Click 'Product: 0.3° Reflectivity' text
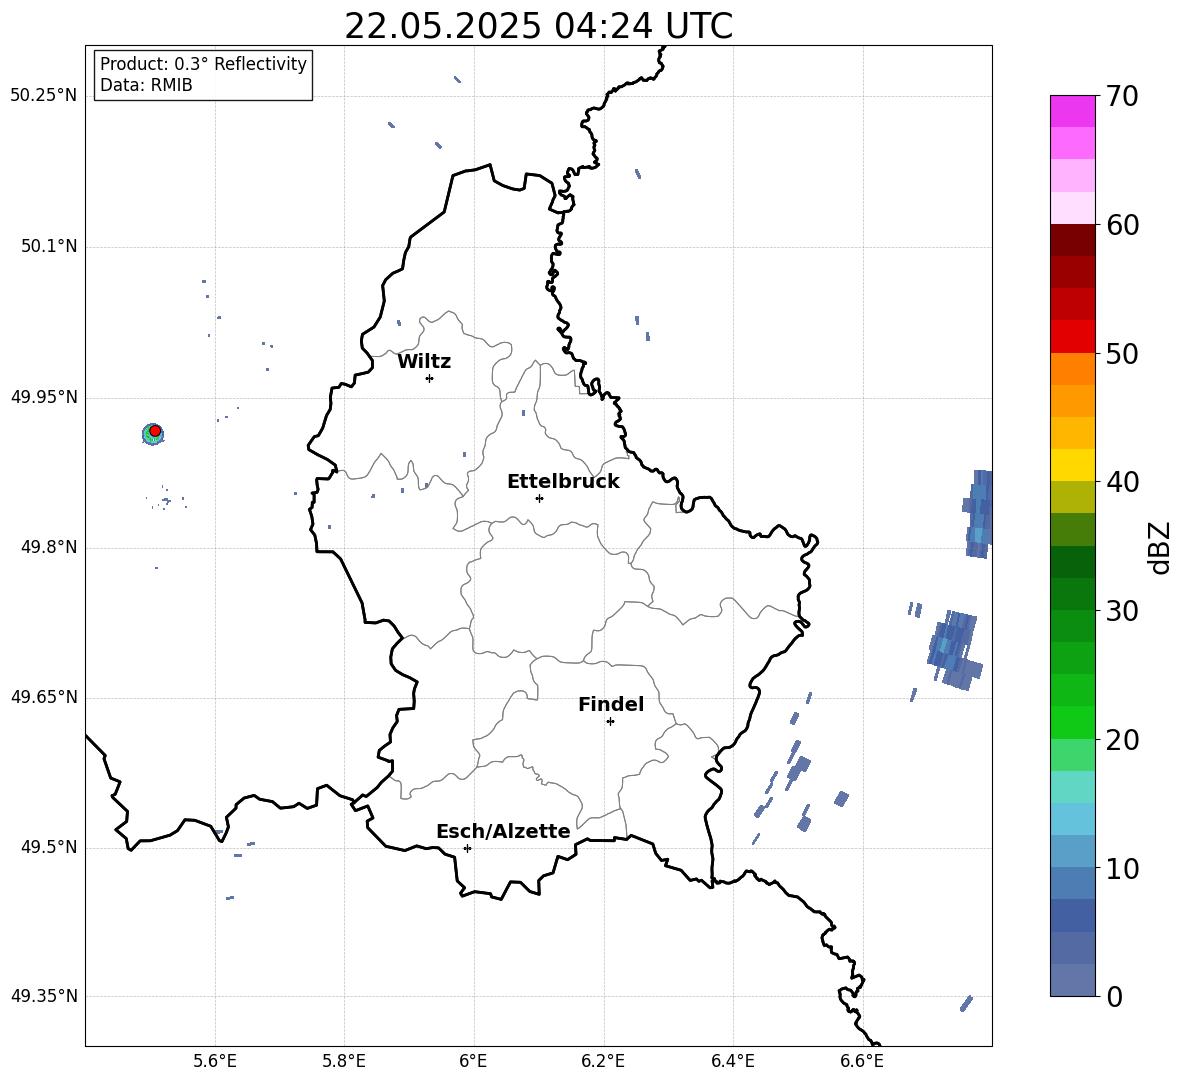This screenshot has width=1184, height=1081. pyautogui.click(x=203, y=64)
